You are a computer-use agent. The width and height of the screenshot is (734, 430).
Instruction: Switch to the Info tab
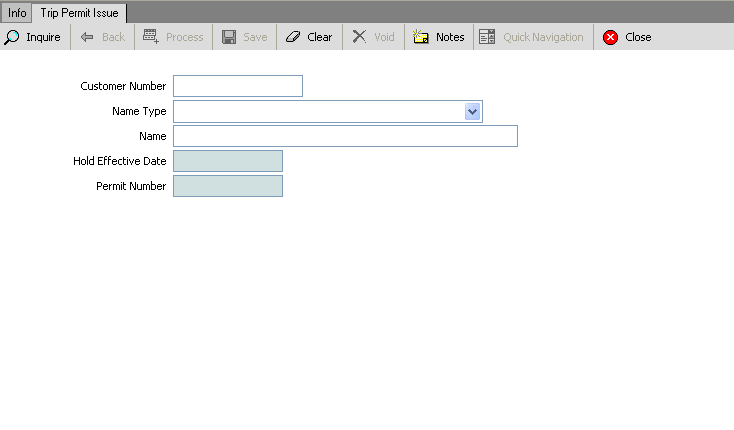pos(17,13)
